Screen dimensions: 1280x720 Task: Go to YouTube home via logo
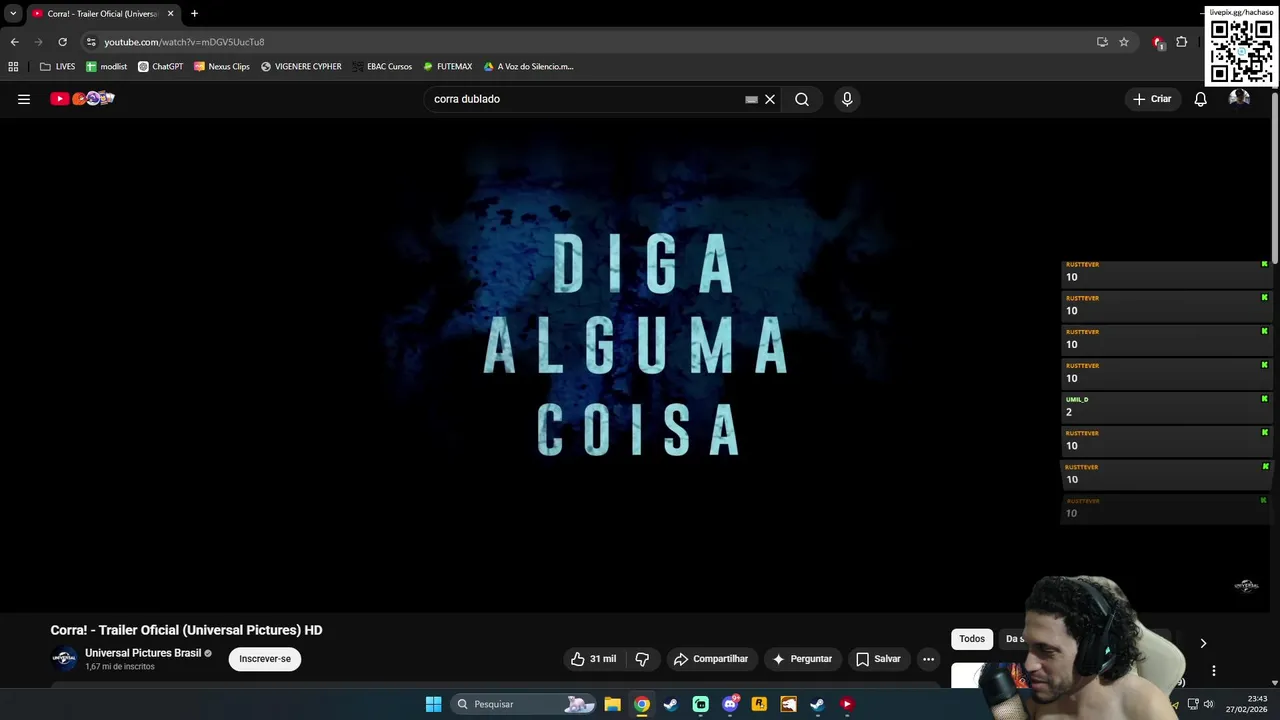tap(83, 98)
